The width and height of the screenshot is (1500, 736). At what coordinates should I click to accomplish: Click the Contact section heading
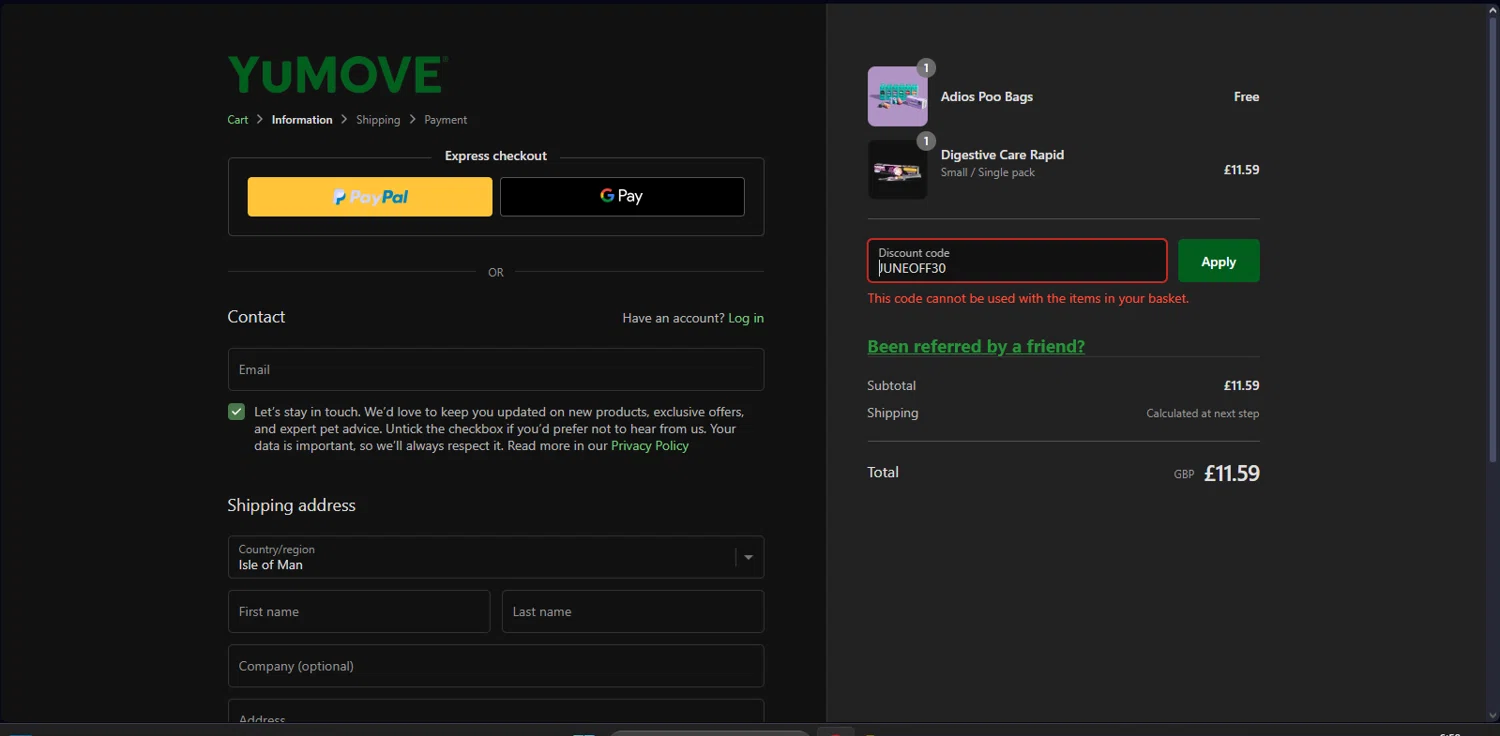point(256,317)
